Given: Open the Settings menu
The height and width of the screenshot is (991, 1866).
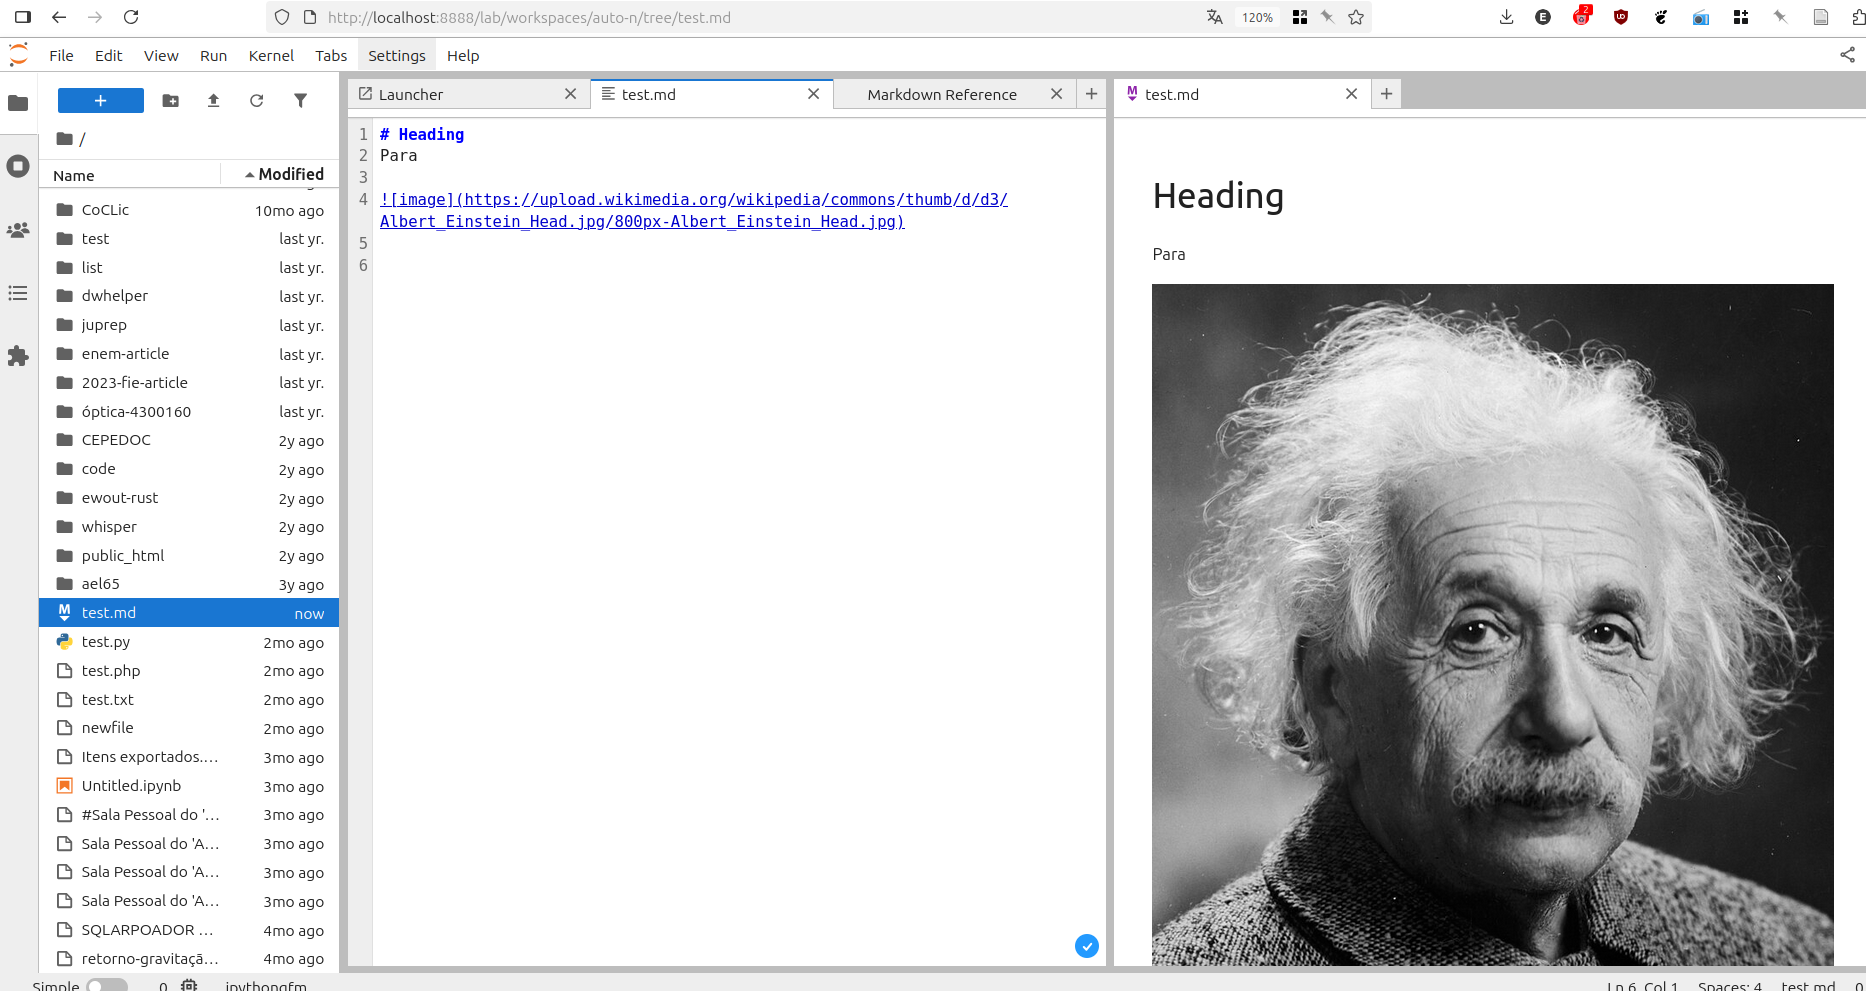Looking at the screenshot, I should [397, 56].
